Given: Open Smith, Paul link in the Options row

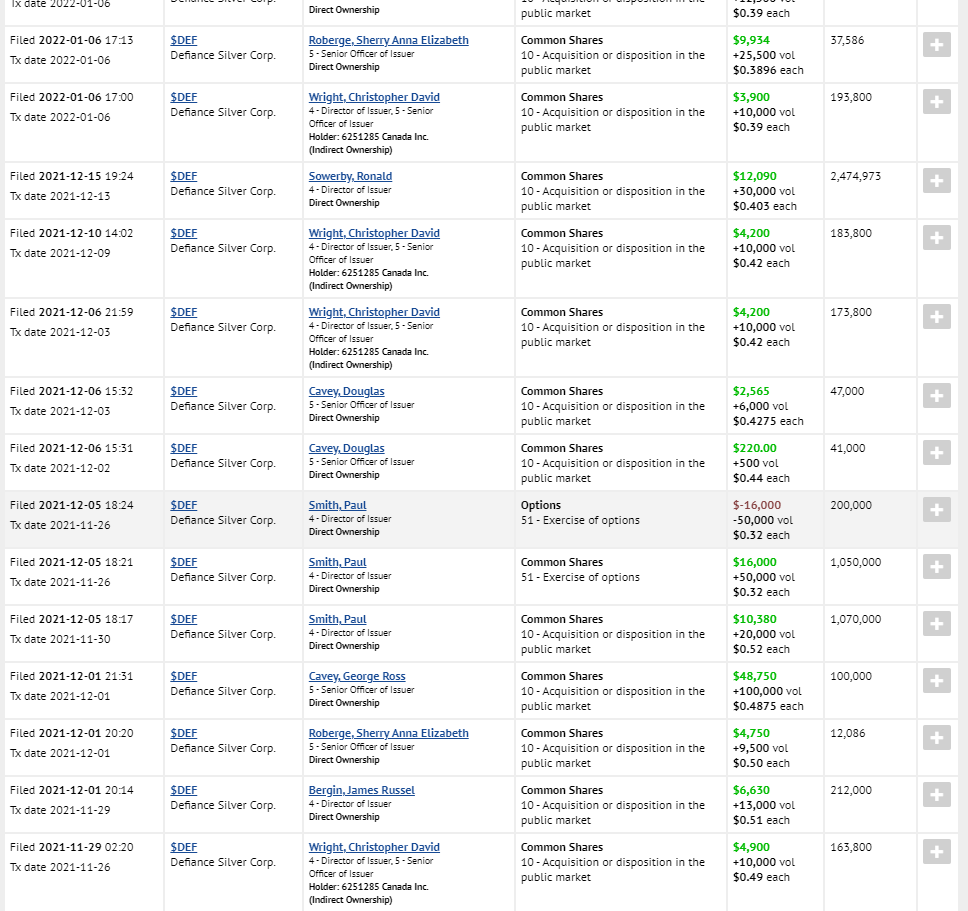Looking at the screenshot, I should pyautogui.click(x=338, y=505).
